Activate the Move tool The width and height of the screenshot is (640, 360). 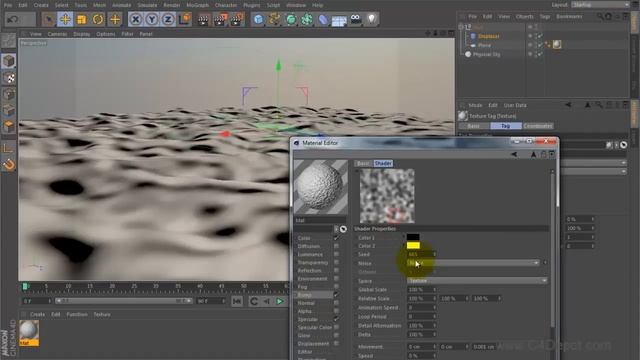coord(65,19)
